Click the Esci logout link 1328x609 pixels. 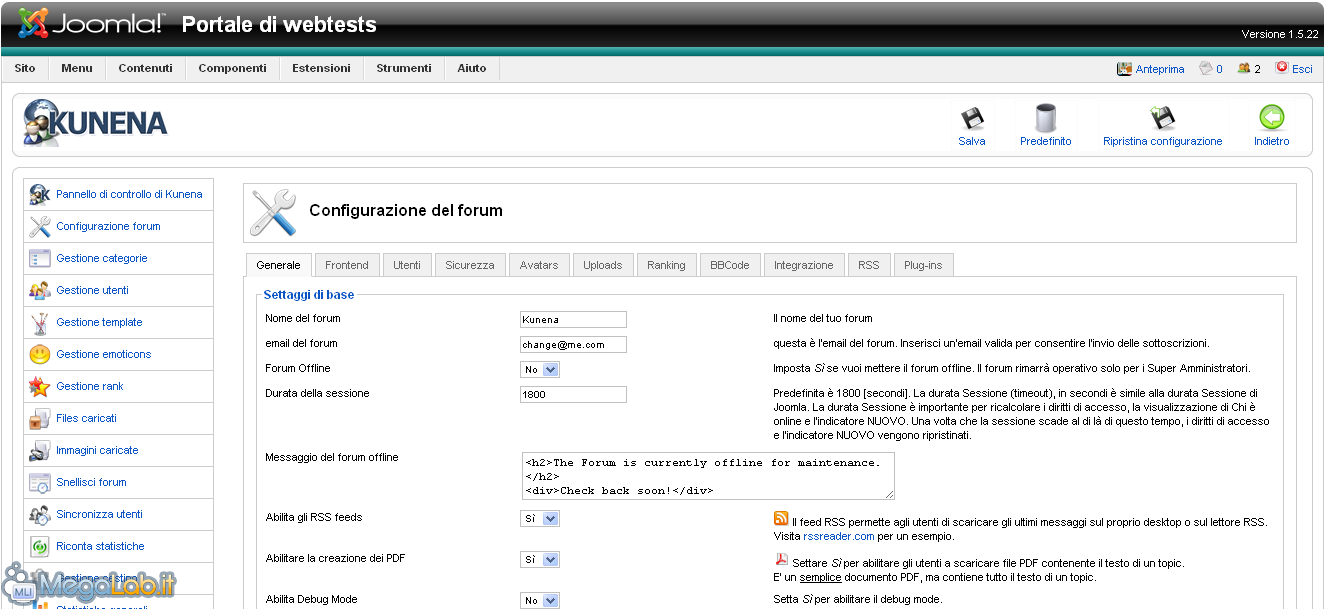pos(1301,69)
